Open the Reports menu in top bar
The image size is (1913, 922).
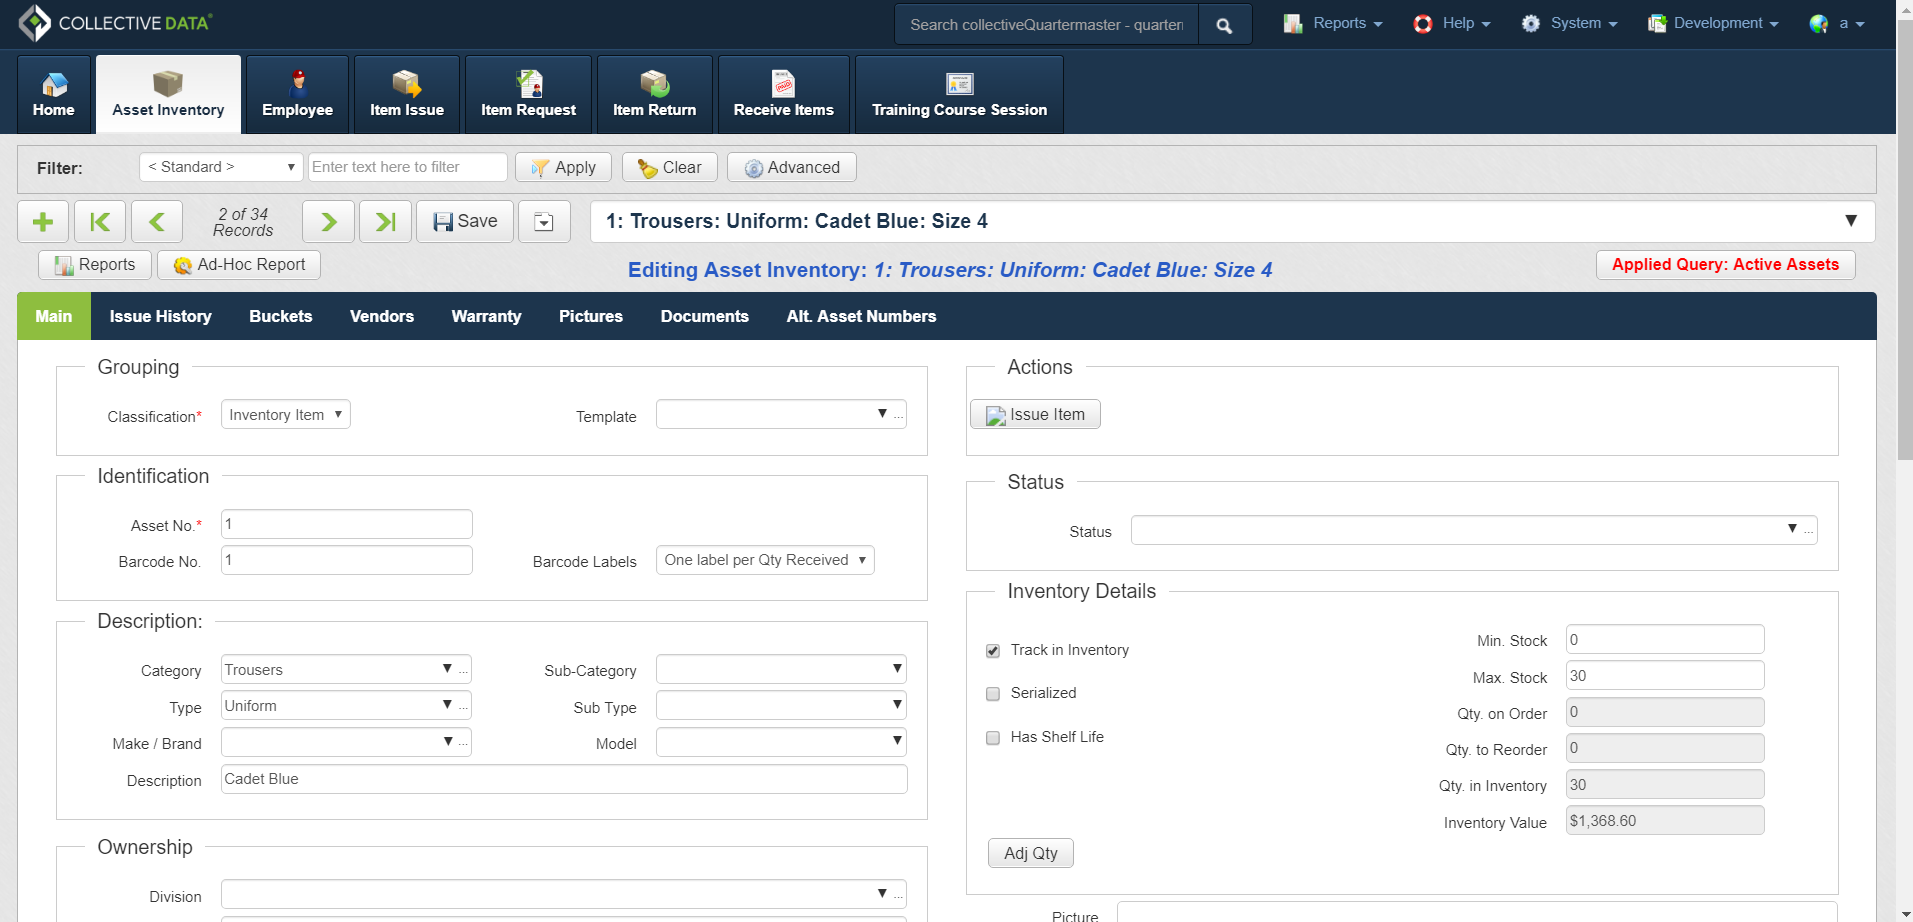pyautogui.click(x=1334, y=24)
